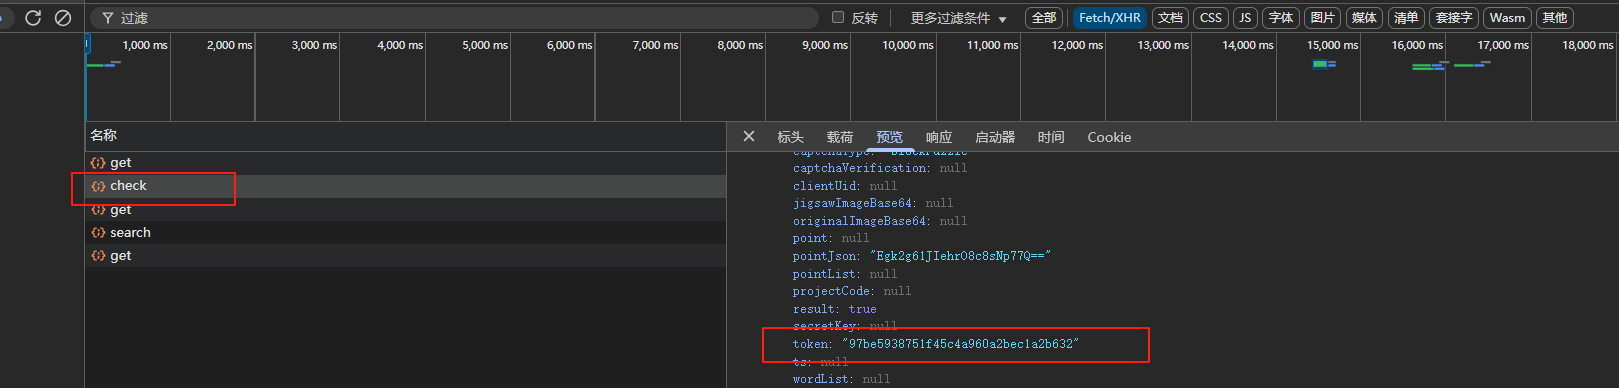Switch to the Cookie tab
Image resolution: width=1619 pixels, height=388 pixels.
tap(1109, 137)
